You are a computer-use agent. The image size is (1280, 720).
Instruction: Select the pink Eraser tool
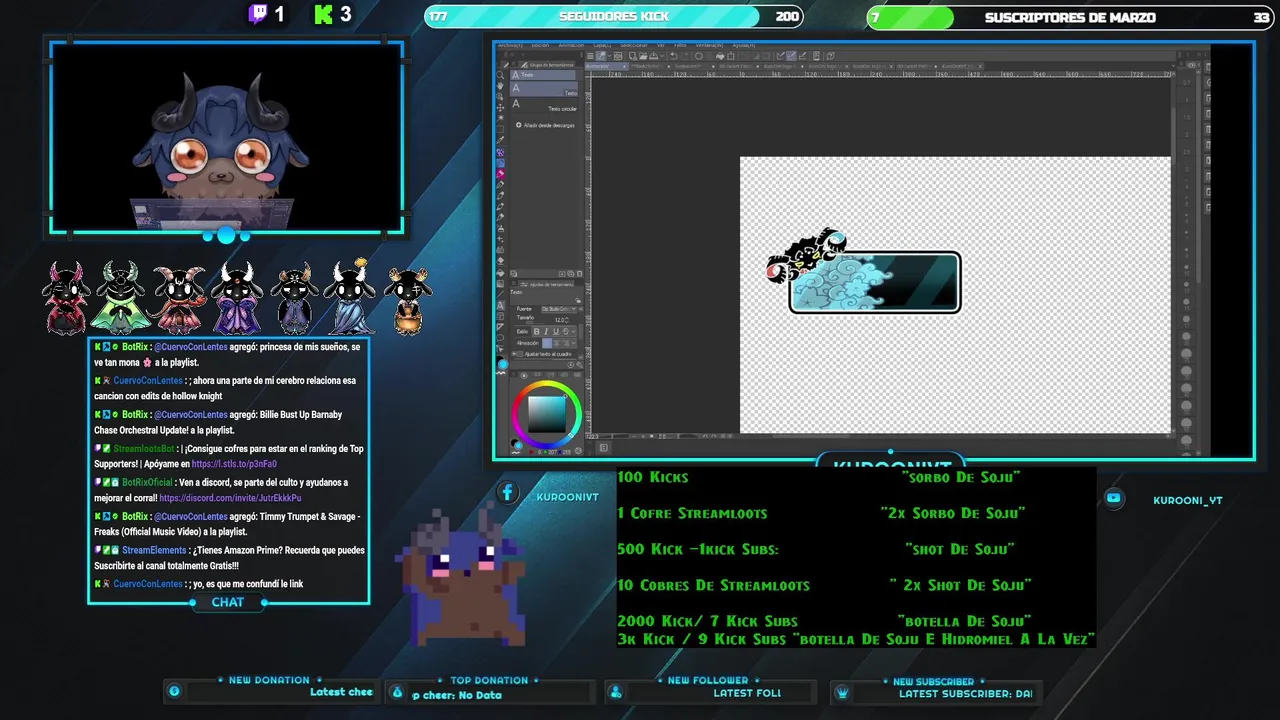pyautogui.click(x=500, y=174)
